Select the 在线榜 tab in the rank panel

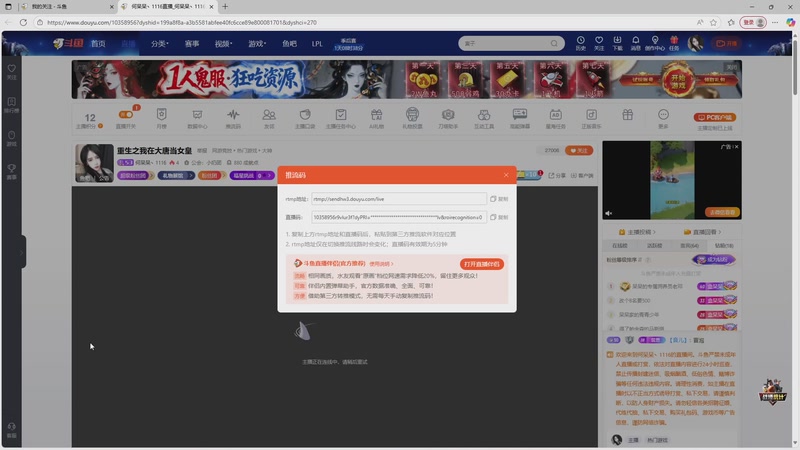click(x=620, y=246)
